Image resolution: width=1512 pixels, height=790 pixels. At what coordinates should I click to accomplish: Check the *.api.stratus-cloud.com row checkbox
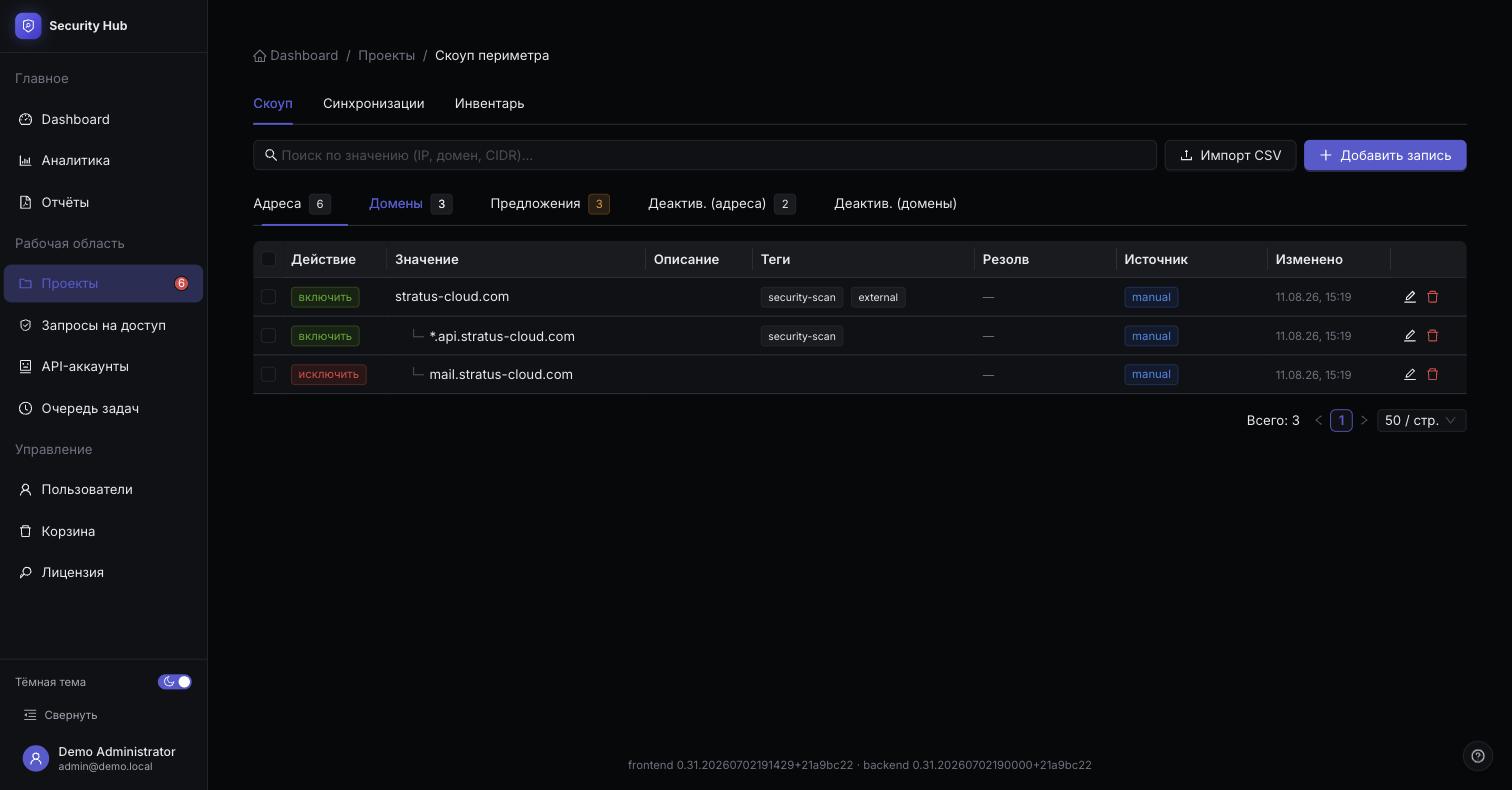268,336
